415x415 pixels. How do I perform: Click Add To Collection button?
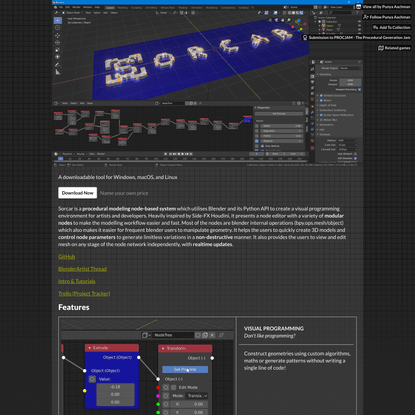[392, 27]
